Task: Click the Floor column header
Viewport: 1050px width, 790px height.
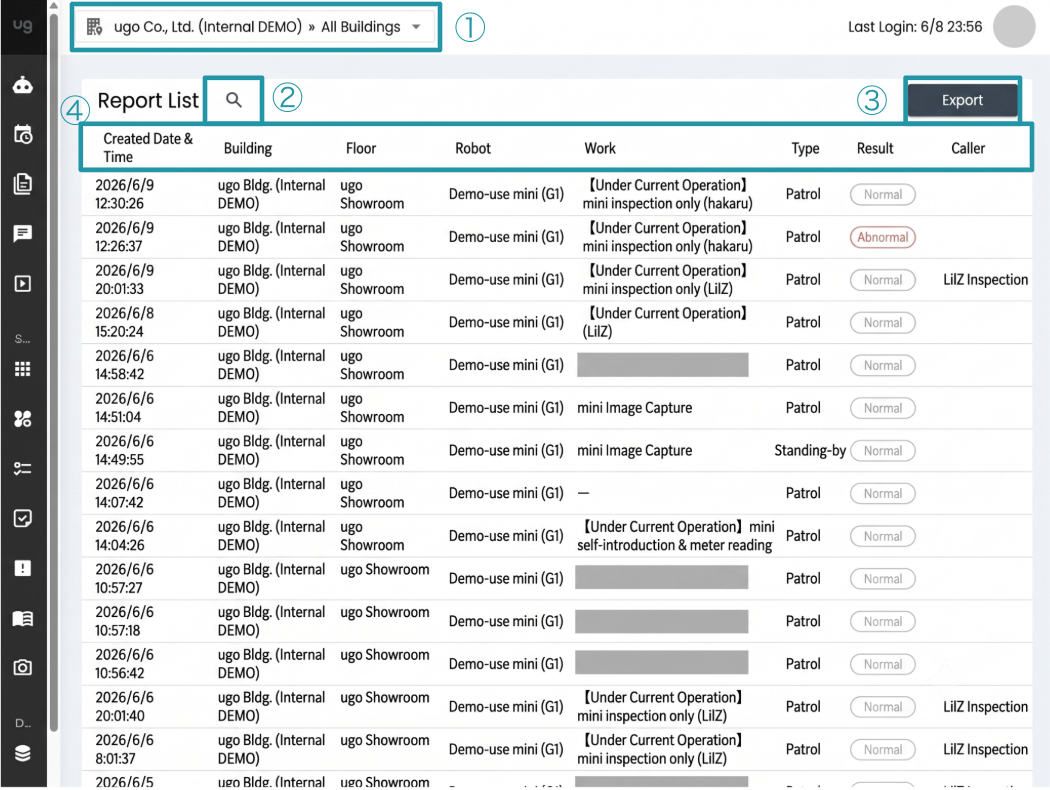Action: (361, 148)
